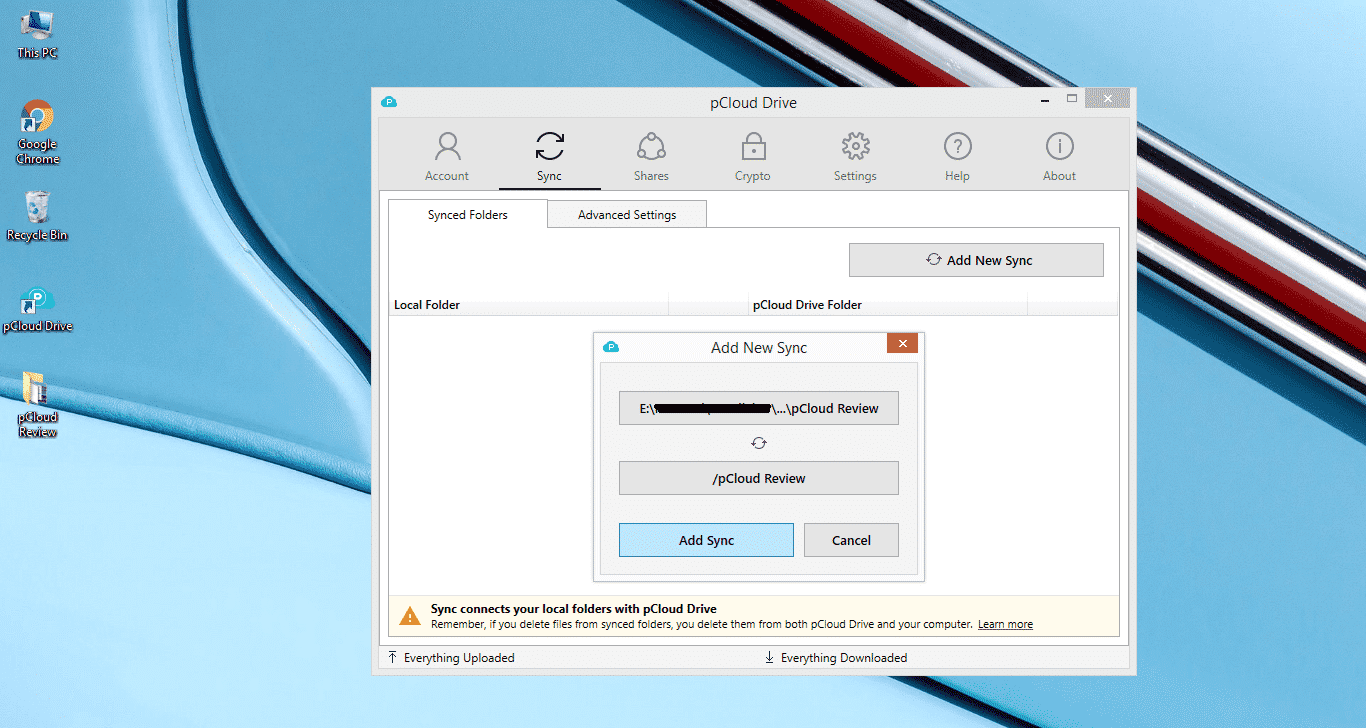The height and width of the screenshot is (728, 1366).
Task: Select Recycle Bin desktop icon
Action: point(37,216)
